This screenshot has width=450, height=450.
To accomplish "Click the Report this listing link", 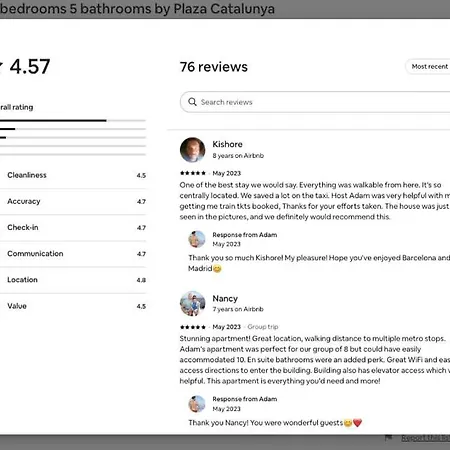I will [426, 438].
